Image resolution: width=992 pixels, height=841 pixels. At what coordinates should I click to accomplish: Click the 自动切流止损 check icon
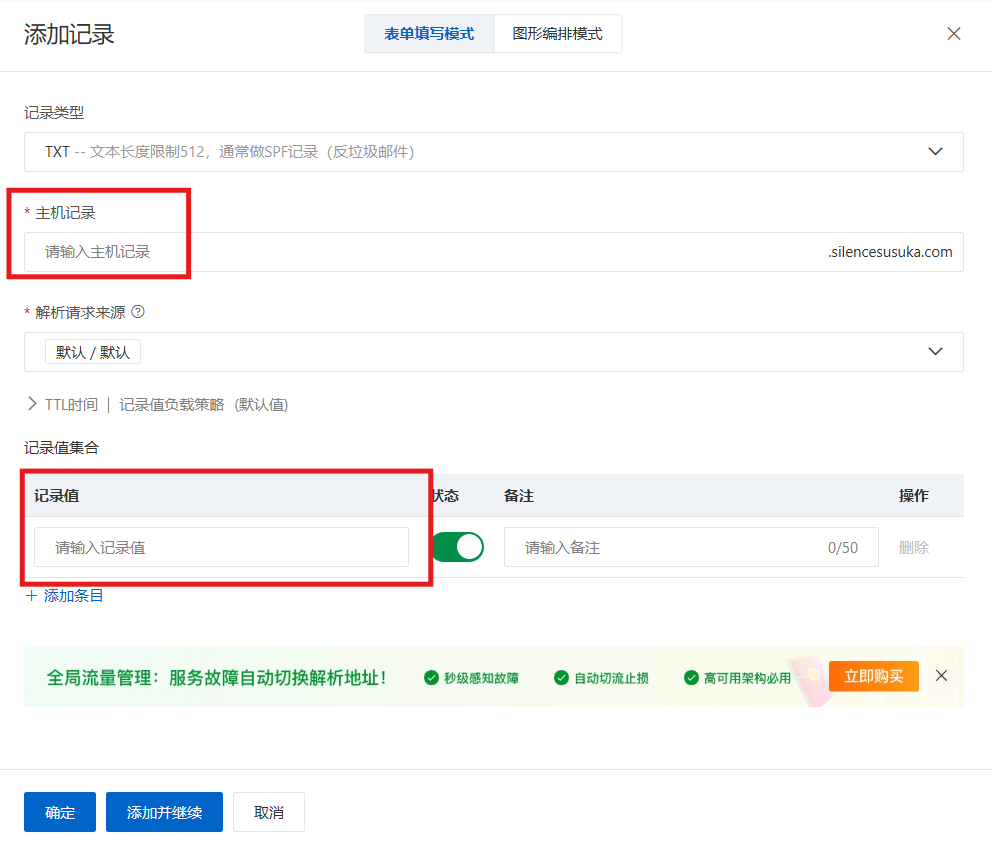(561, 678)
